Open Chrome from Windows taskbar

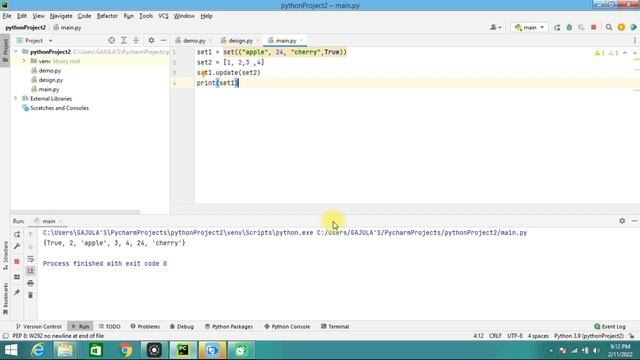tap(126, 350)
